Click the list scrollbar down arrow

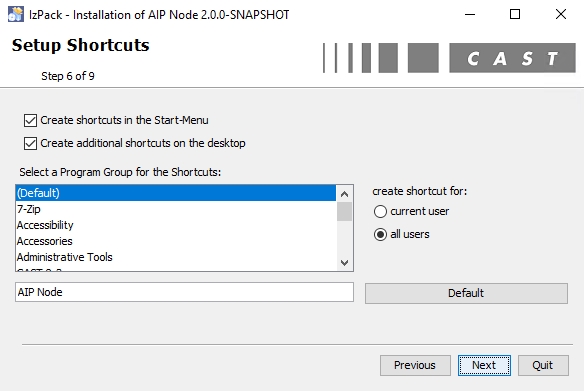point(345,263)
